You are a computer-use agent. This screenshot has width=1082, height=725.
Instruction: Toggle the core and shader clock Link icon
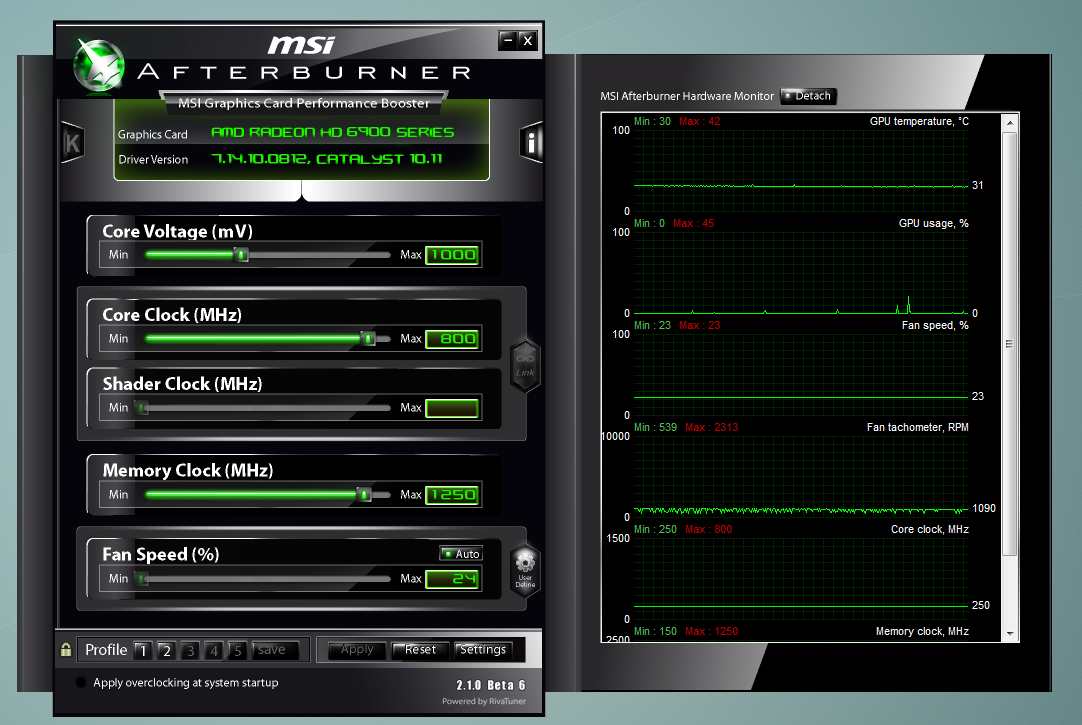click(x=525, y=366)
